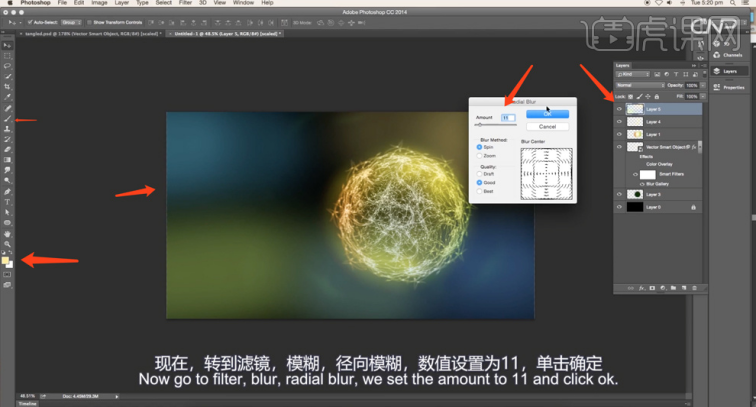This screenshot has width=756, height=407.
Task: Open layer blend mode Normal dropdown
Action: [x=640, y=85]
